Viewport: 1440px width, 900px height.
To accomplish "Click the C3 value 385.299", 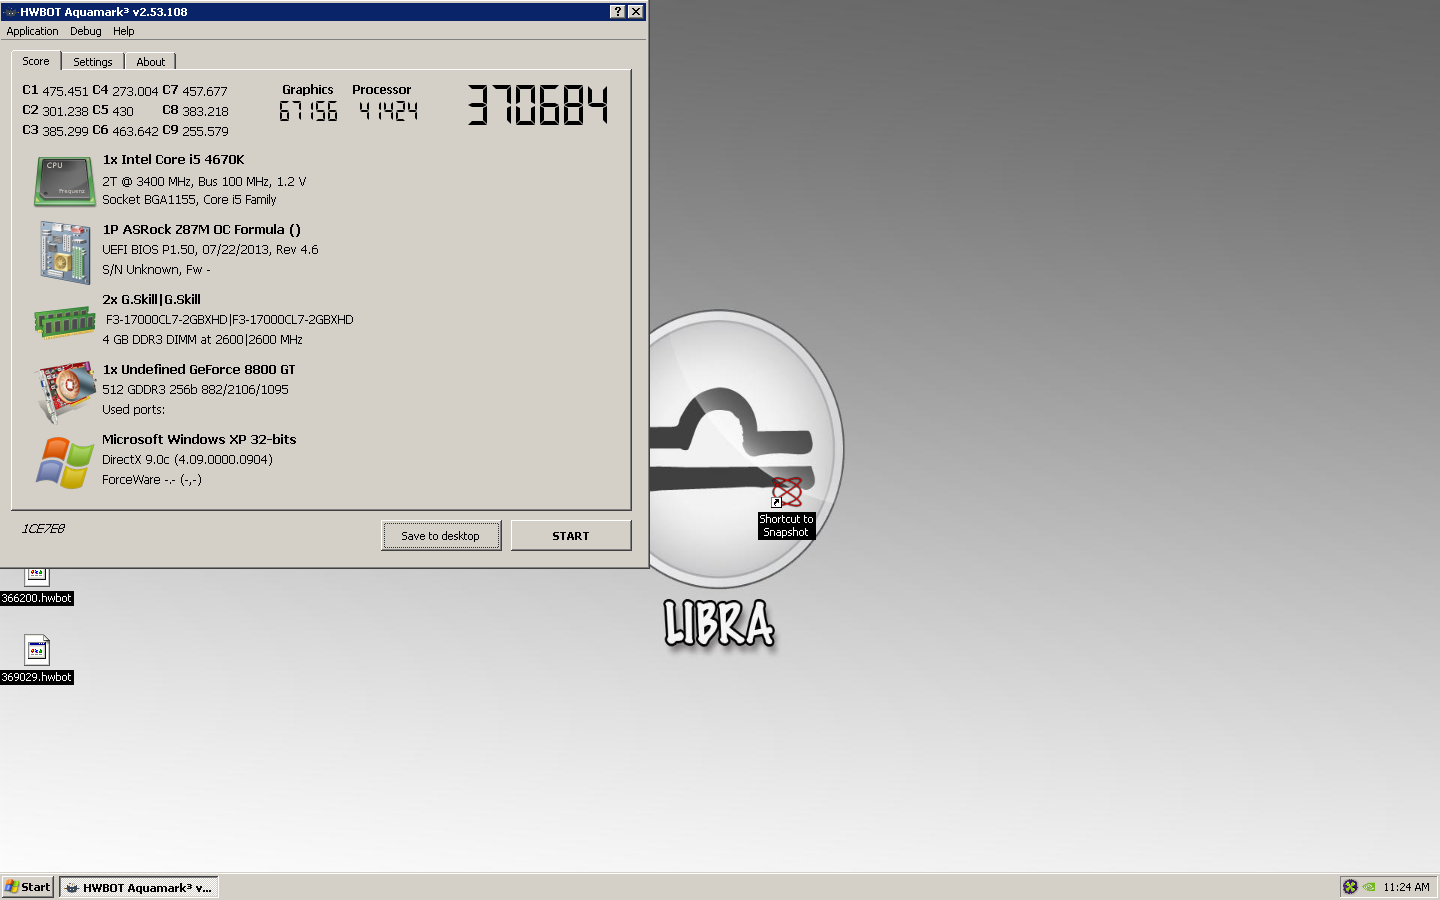I will (65, 131).
